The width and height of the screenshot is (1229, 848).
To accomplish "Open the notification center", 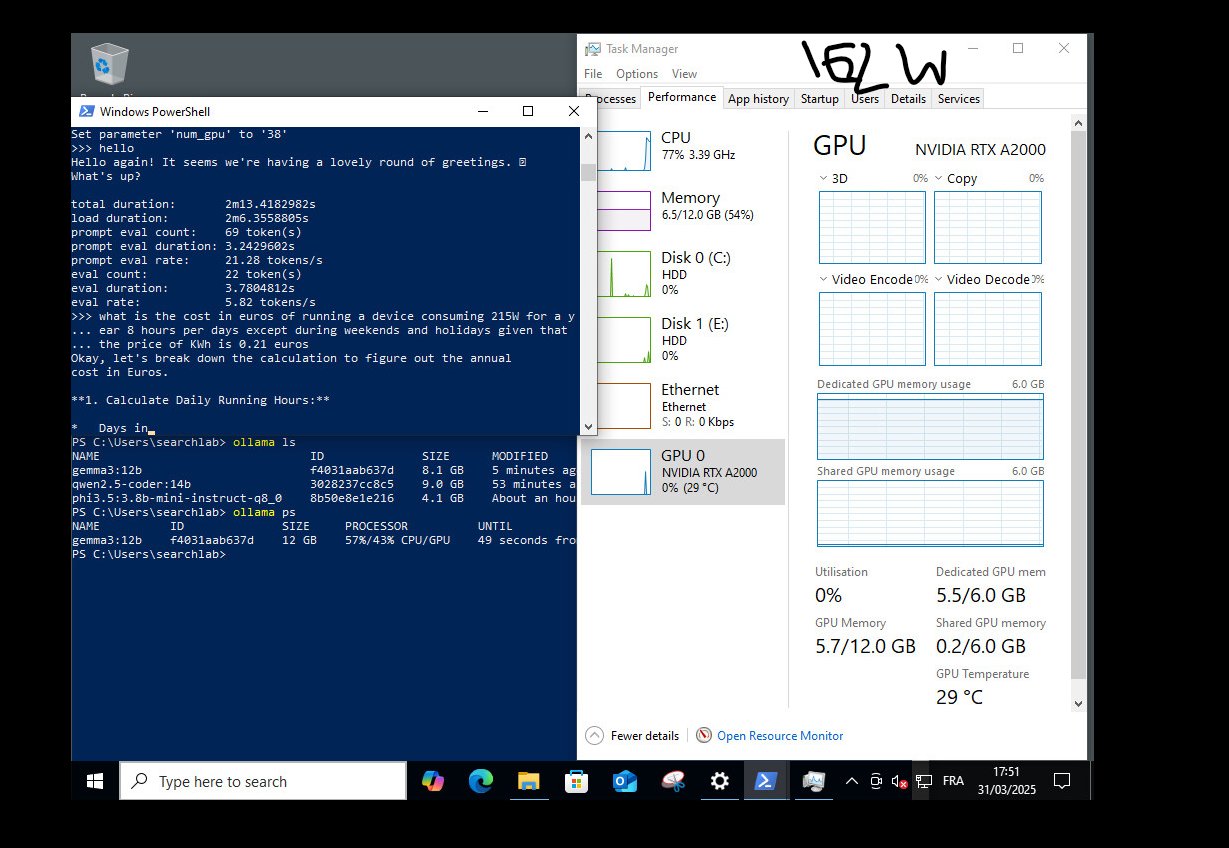I will (1062, 781).
